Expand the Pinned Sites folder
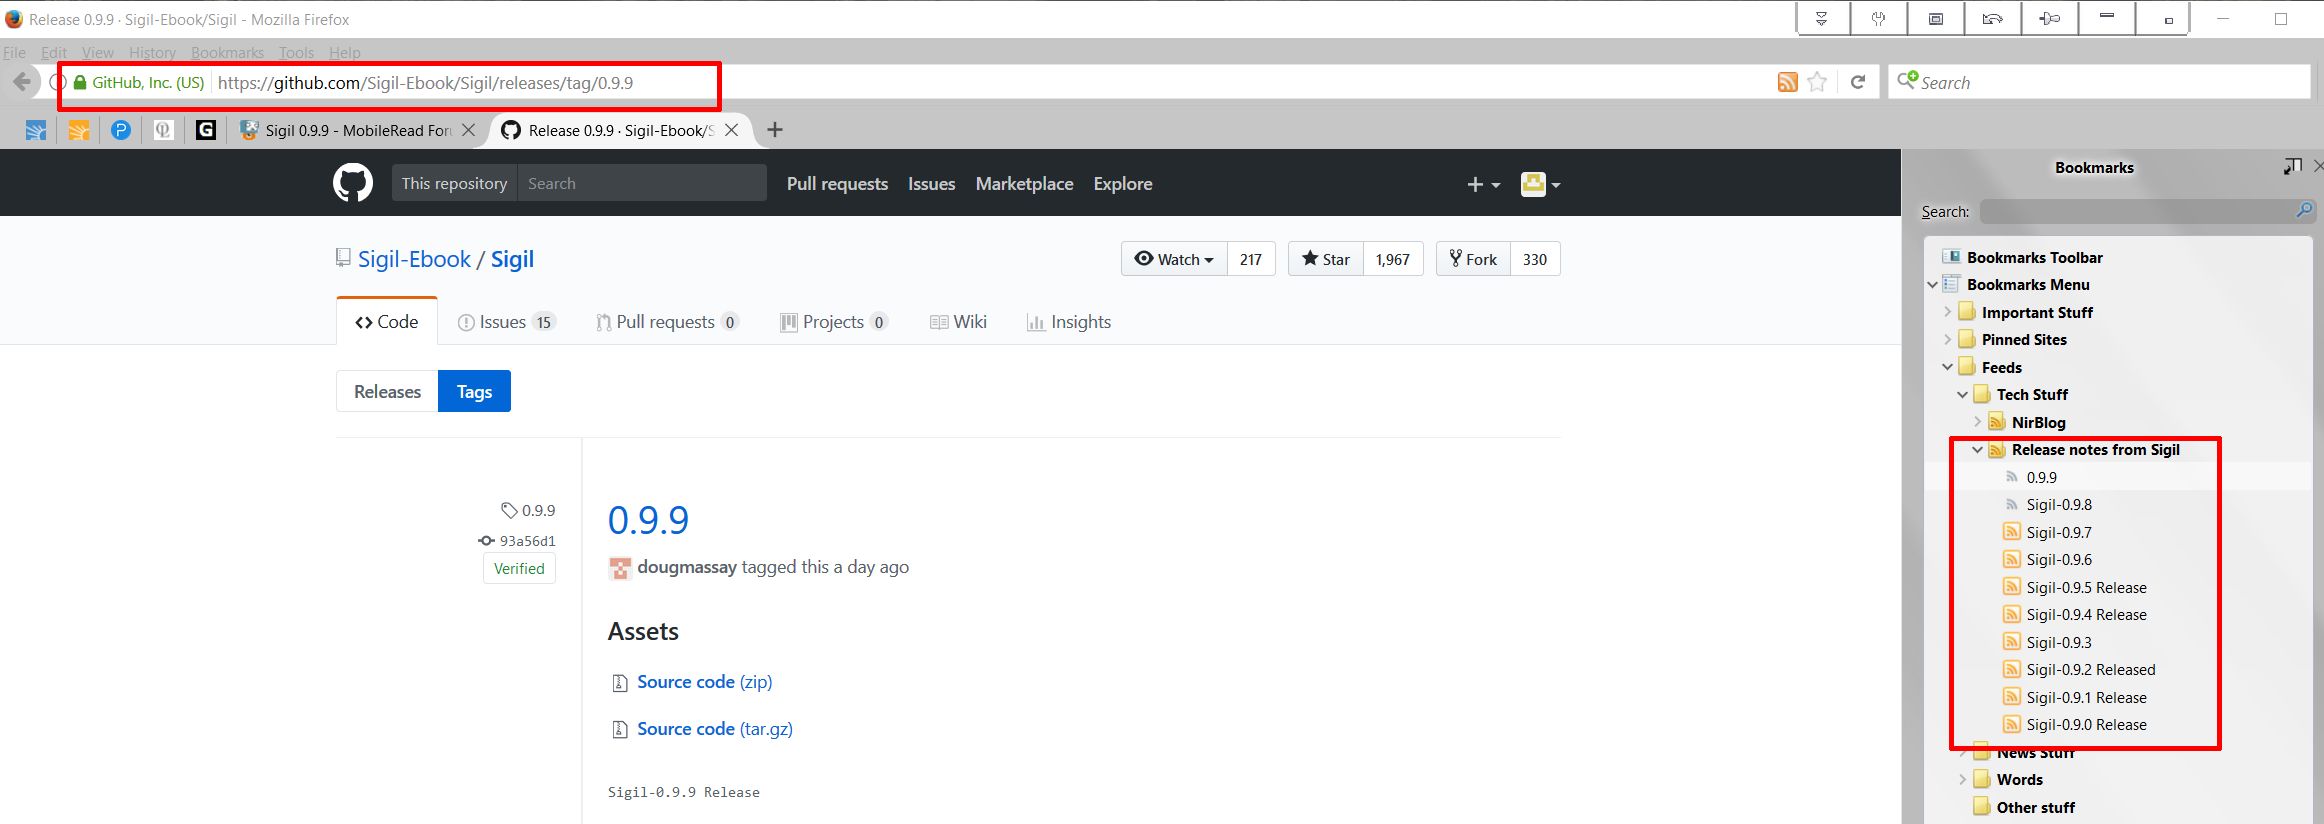2324x824 pixels. 1947,340
